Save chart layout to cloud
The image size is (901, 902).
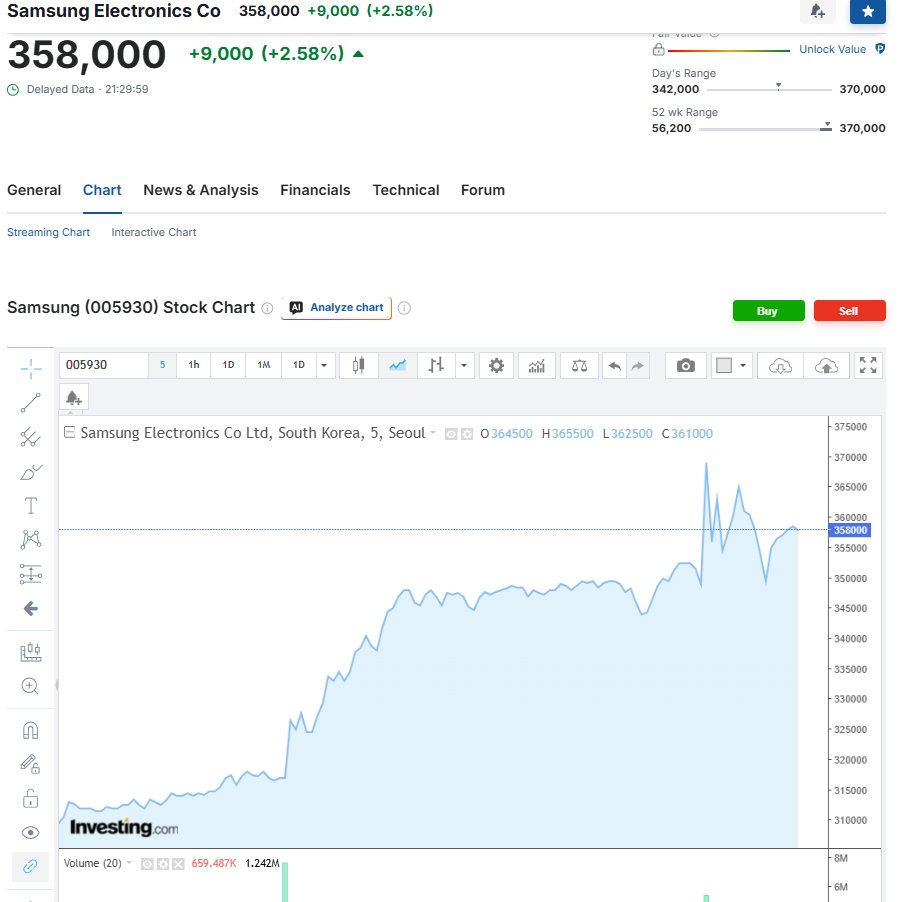click(x=826, y=365)
